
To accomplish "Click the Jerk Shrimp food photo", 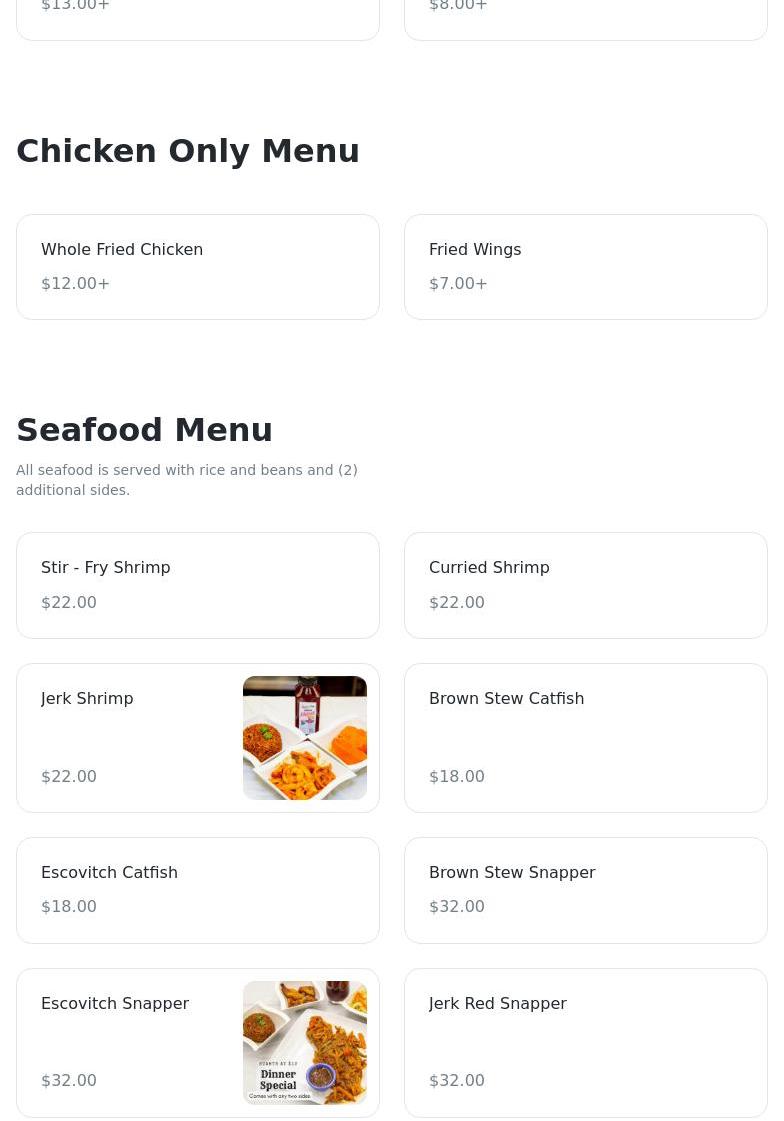I will click(305, 738).
